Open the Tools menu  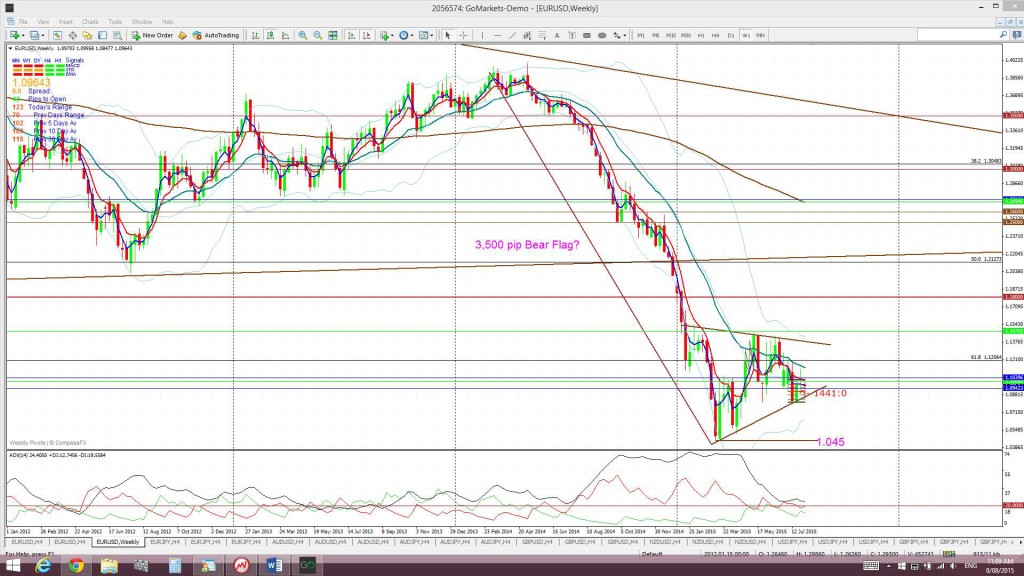click(115, 22)
